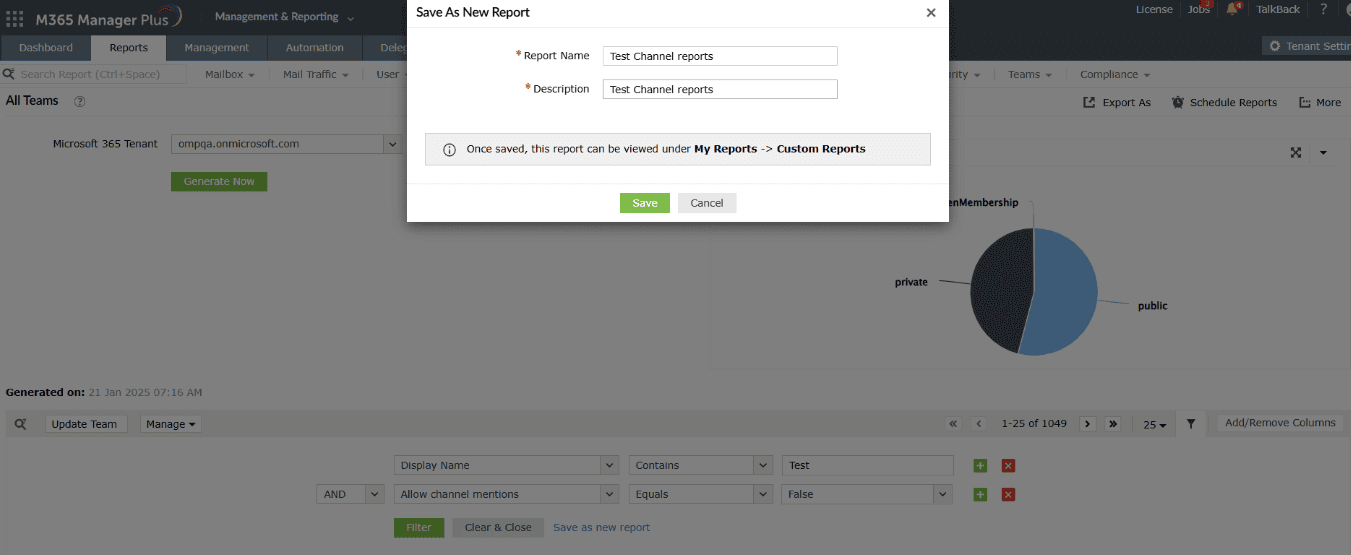Open the Compliance reports menu
The image size is (1351, 555).
pos(1114,74)
